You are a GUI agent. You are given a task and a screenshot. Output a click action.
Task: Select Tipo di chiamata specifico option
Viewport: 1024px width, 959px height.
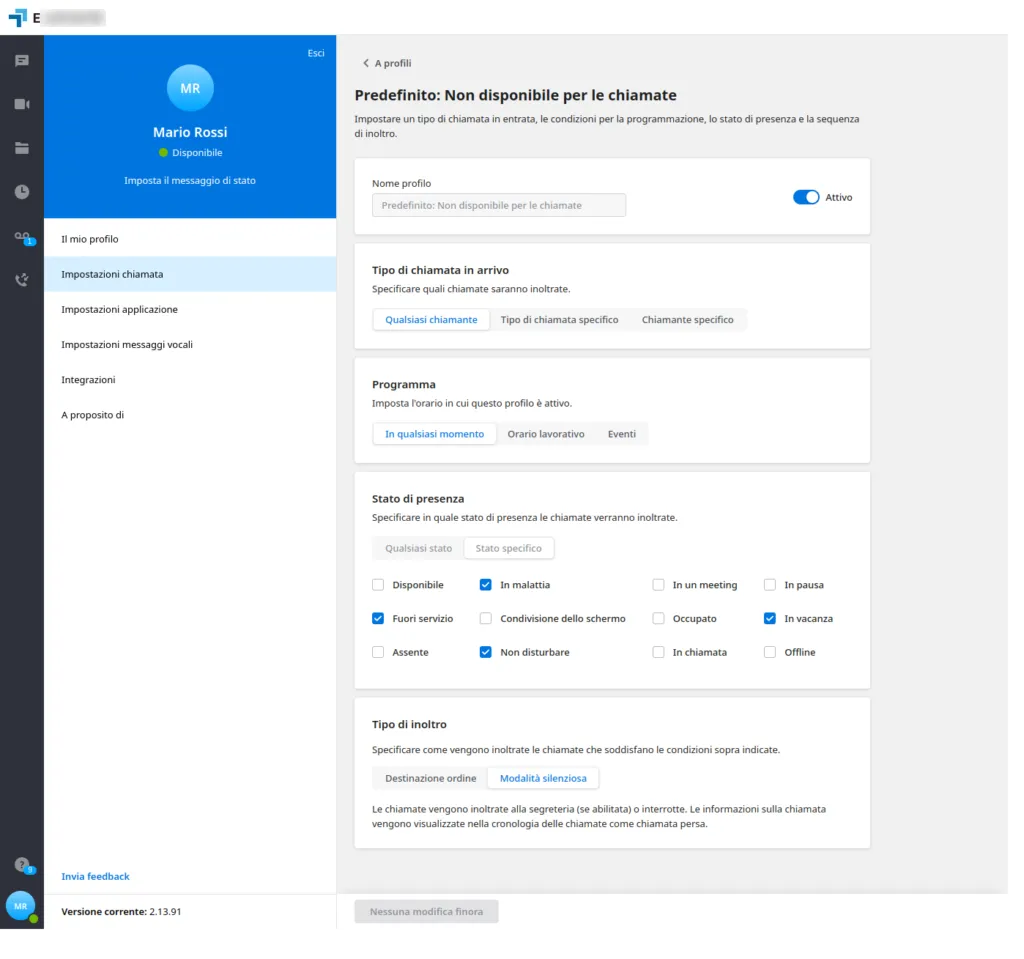[x=559, y=320]
